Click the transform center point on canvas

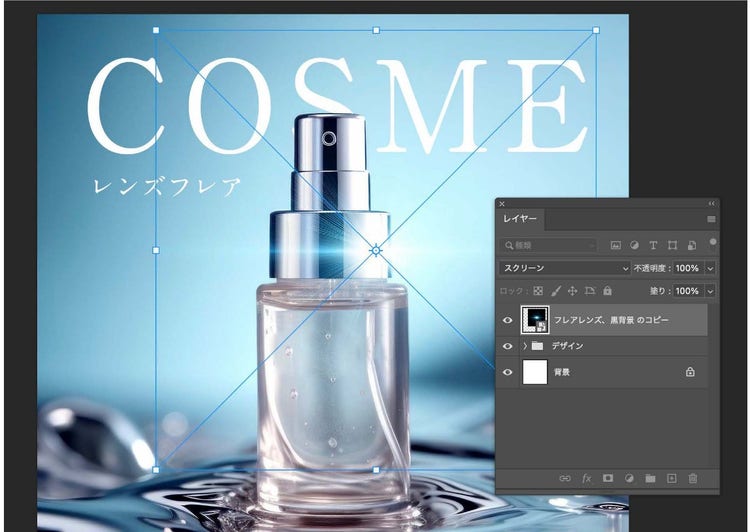click(376, 250)
